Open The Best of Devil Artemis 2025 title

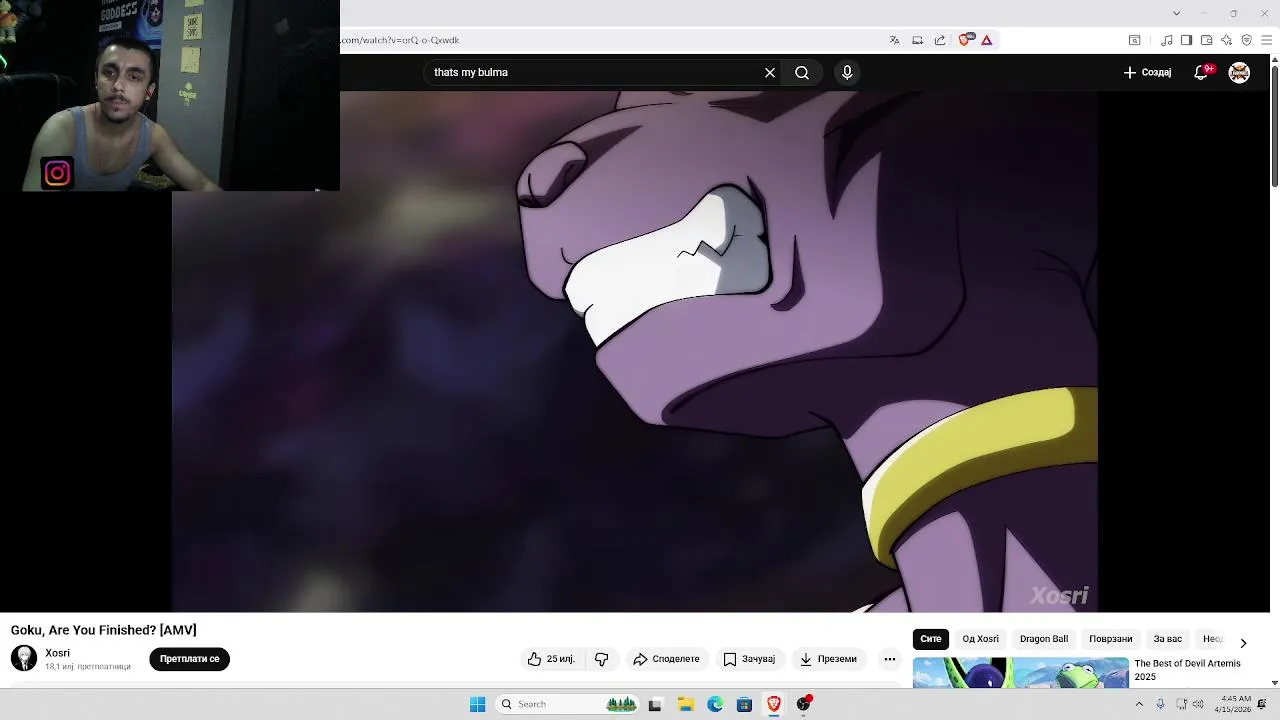(x=1187, y=670)
